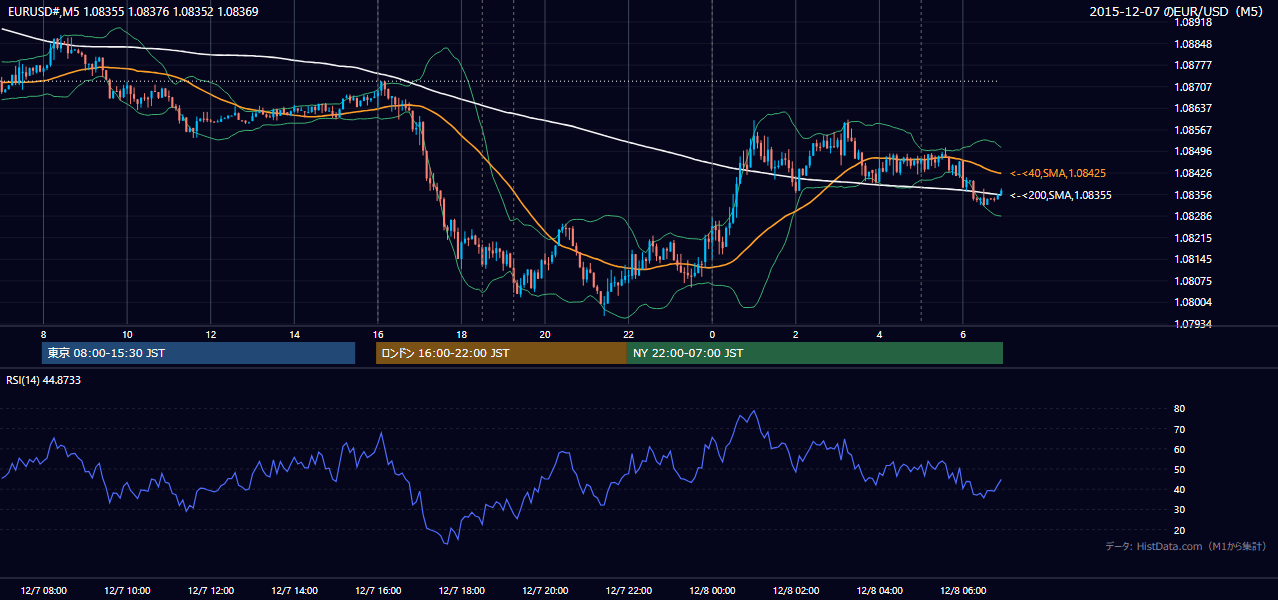Click price axis value 1.07934

[1193, 324]
